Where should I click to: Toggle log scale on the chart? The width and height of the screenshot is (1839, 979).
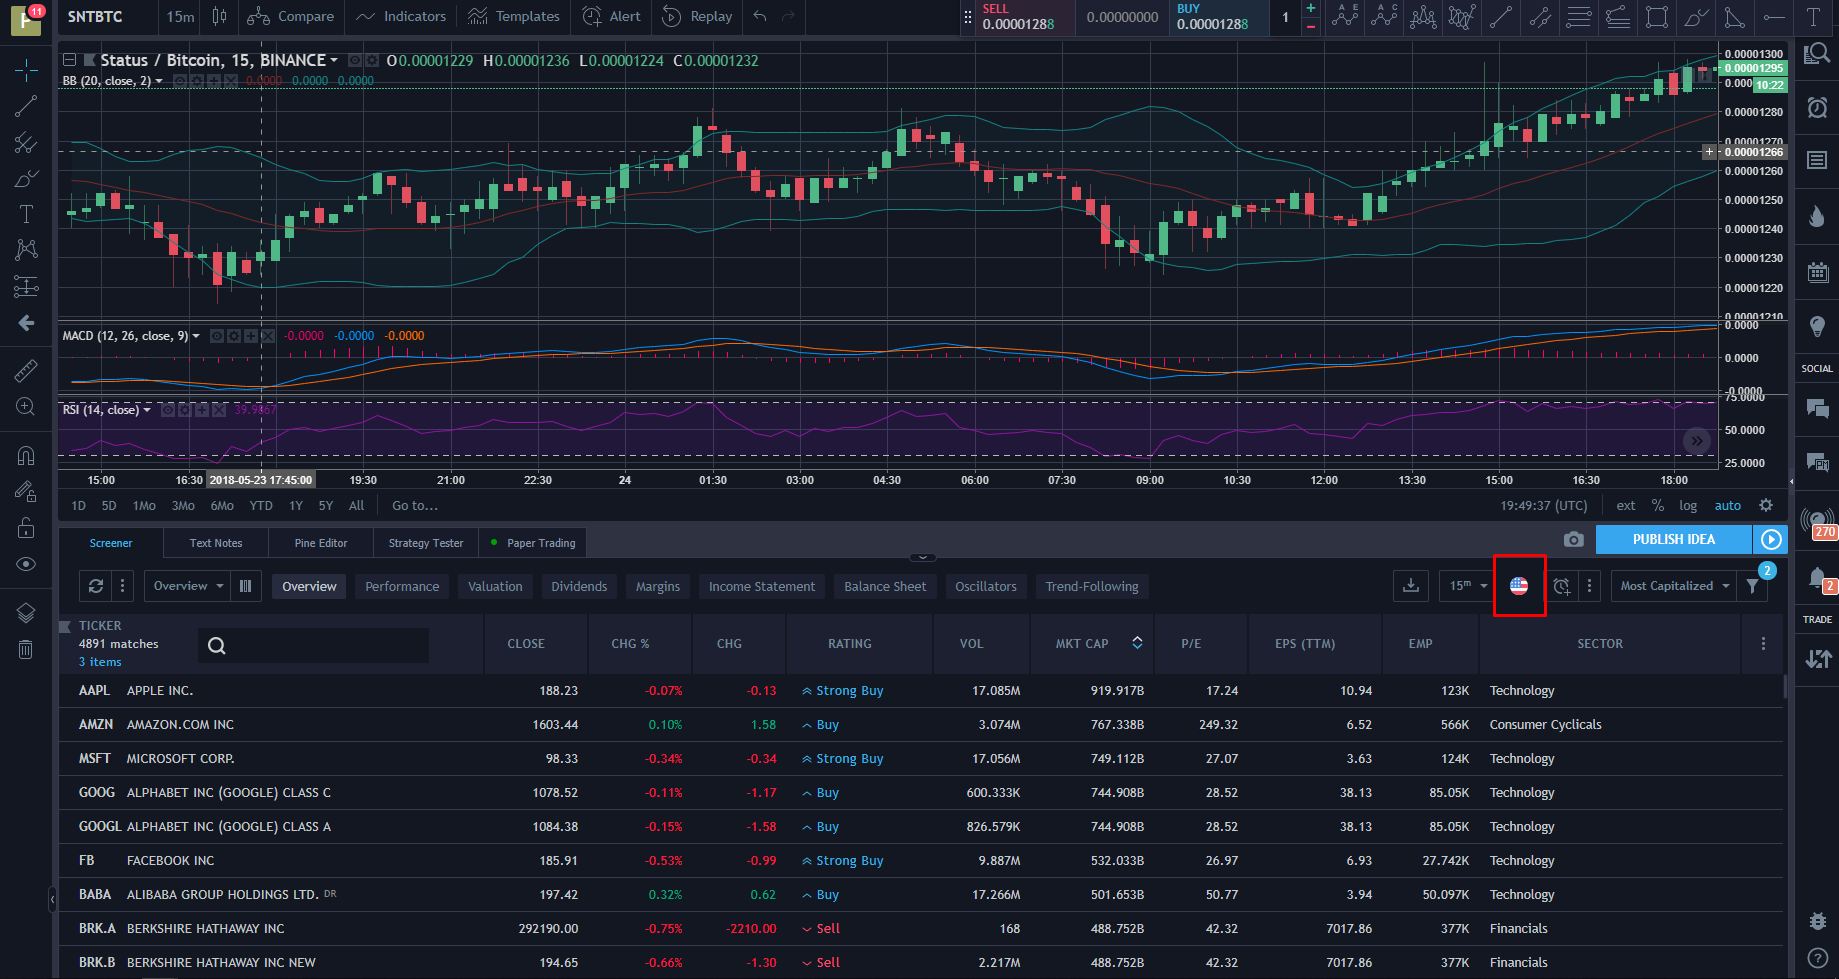[x=1688, y=506]
